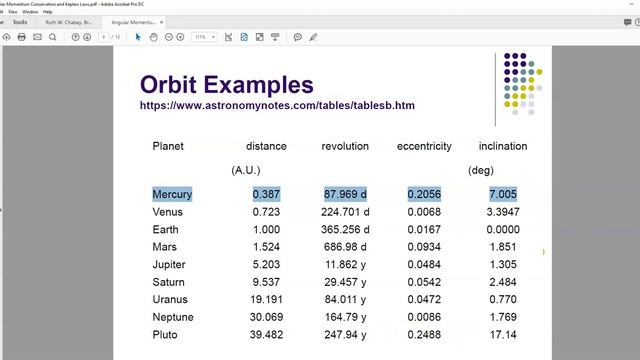Click the Mars row label

click(164, 247)
